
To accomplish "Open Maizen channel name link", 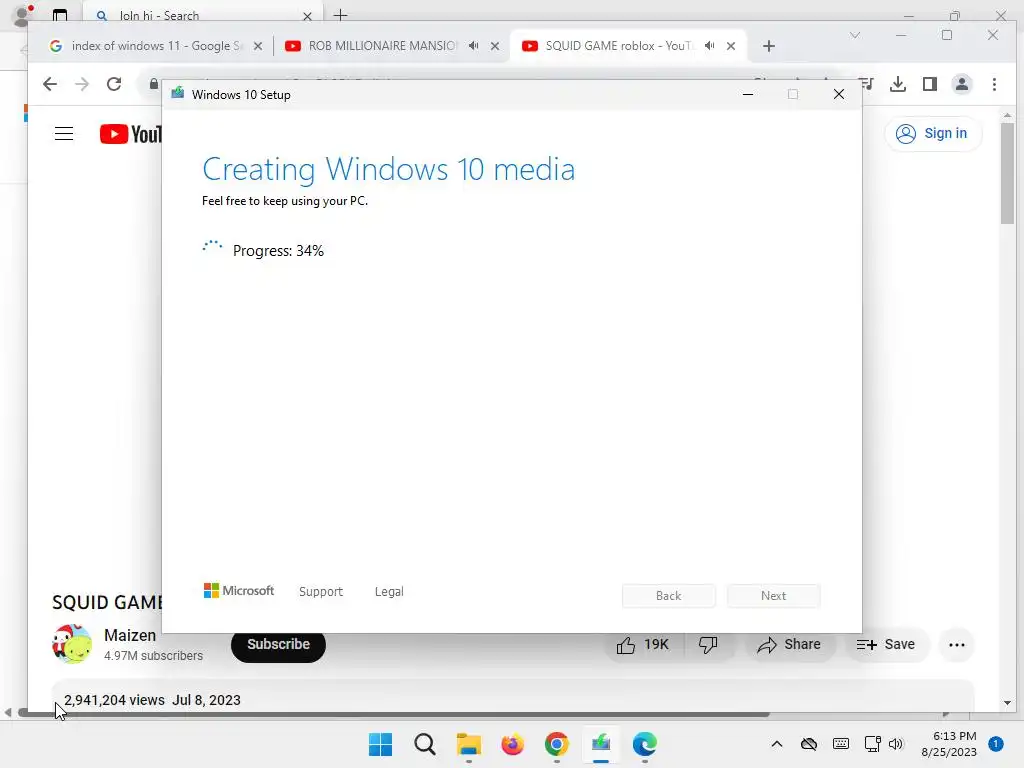I will 130,635.
